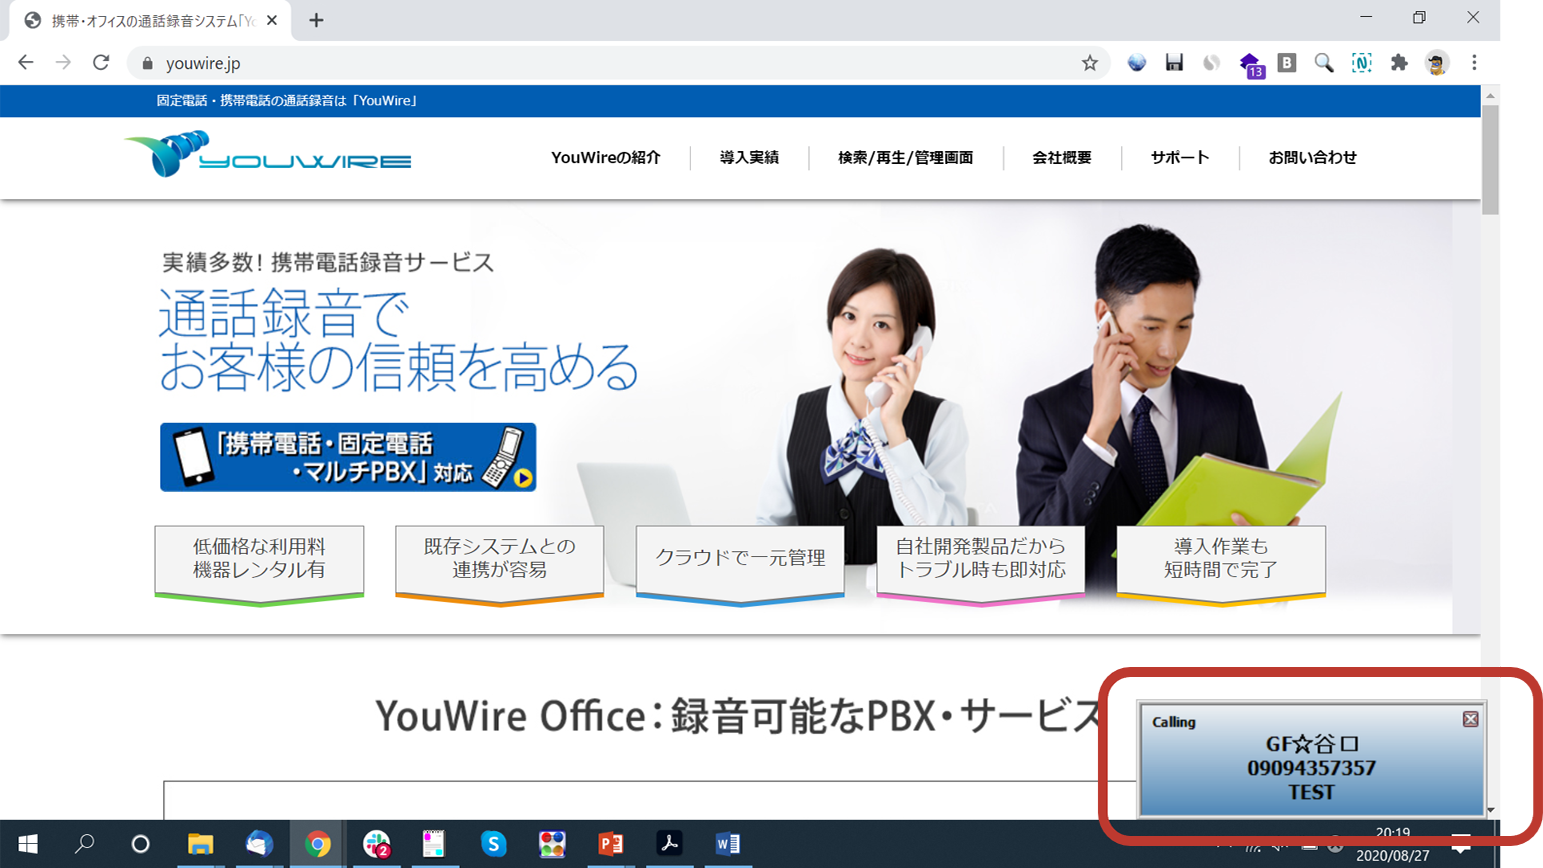Viewport: 1543px width, 868px height.
Task: Reload the youwire.jp page
Action: [x=101, y=63]
